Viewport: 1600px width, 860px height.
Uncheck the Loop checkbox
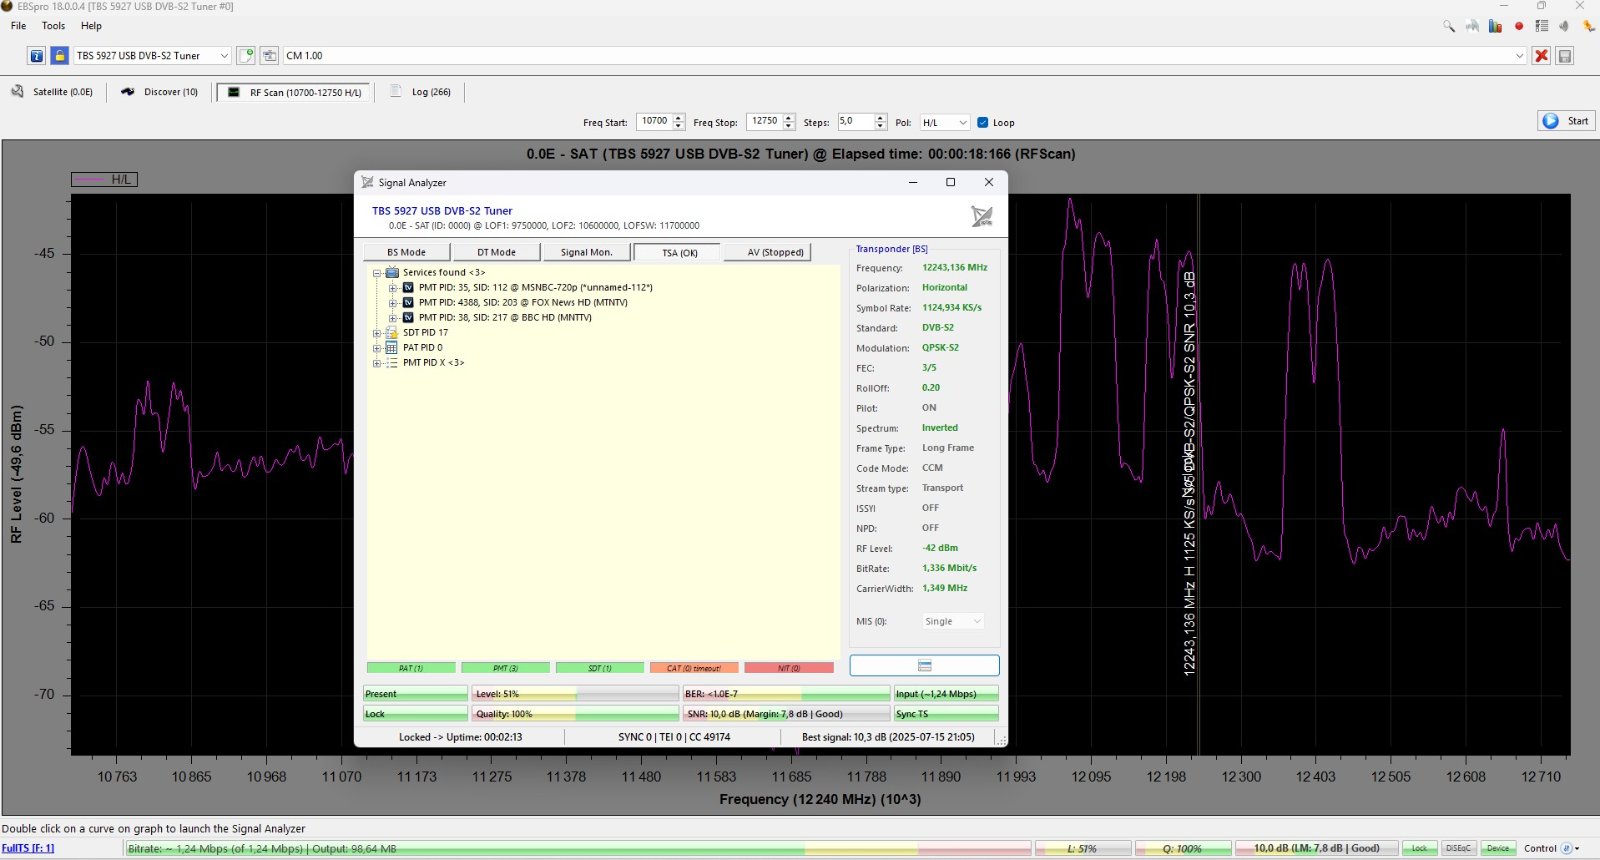[x=983, y=123]
